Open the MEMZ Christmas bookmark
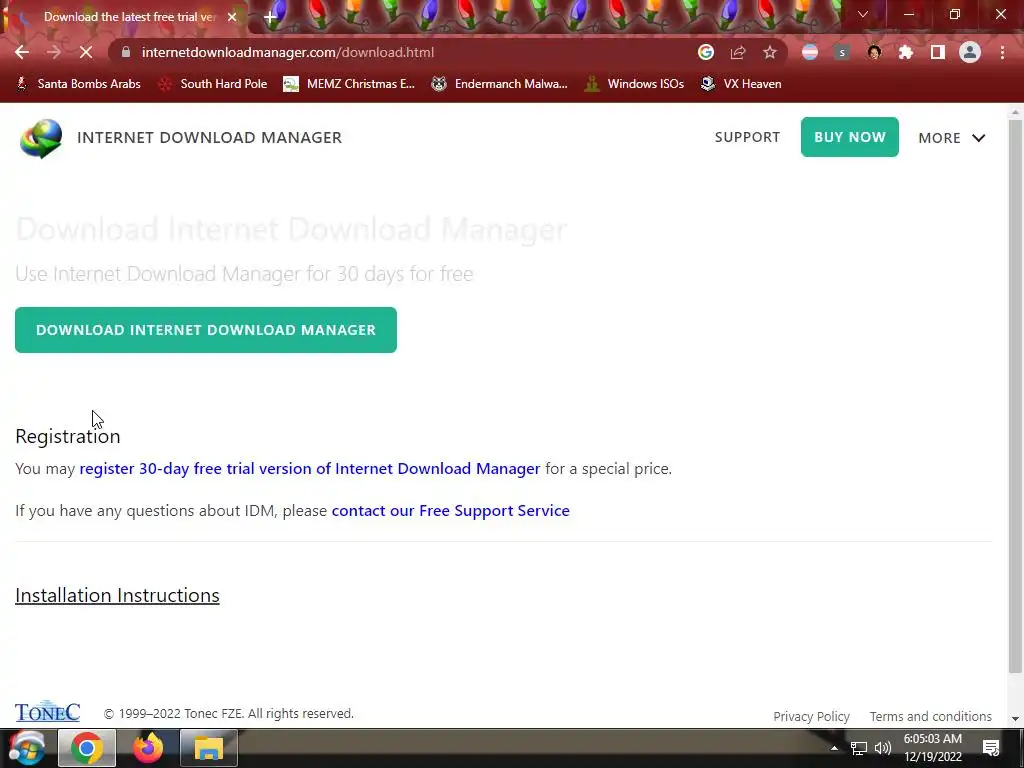This screenshot has height=768, width=1024. click(349, 84)
